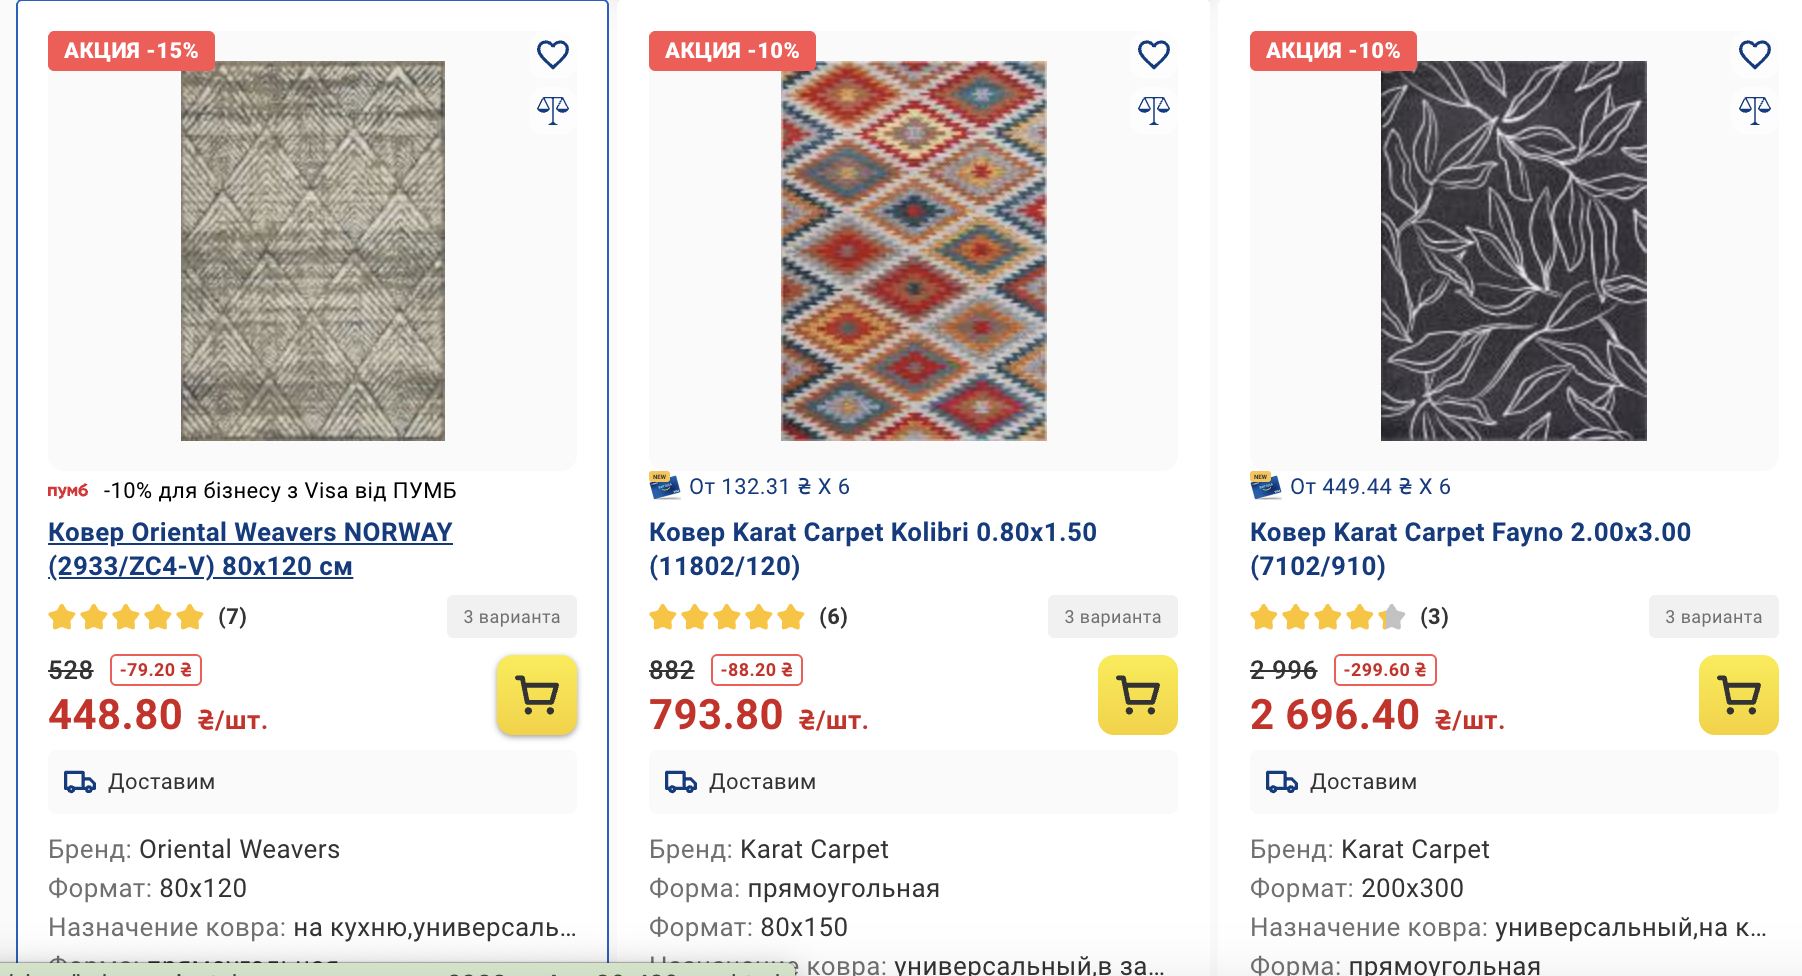The height and width of the screenshot is (976, 1802).
Task: Compare the Oriental Weavers NORWAY rug
Action: (x=553, y=109)
